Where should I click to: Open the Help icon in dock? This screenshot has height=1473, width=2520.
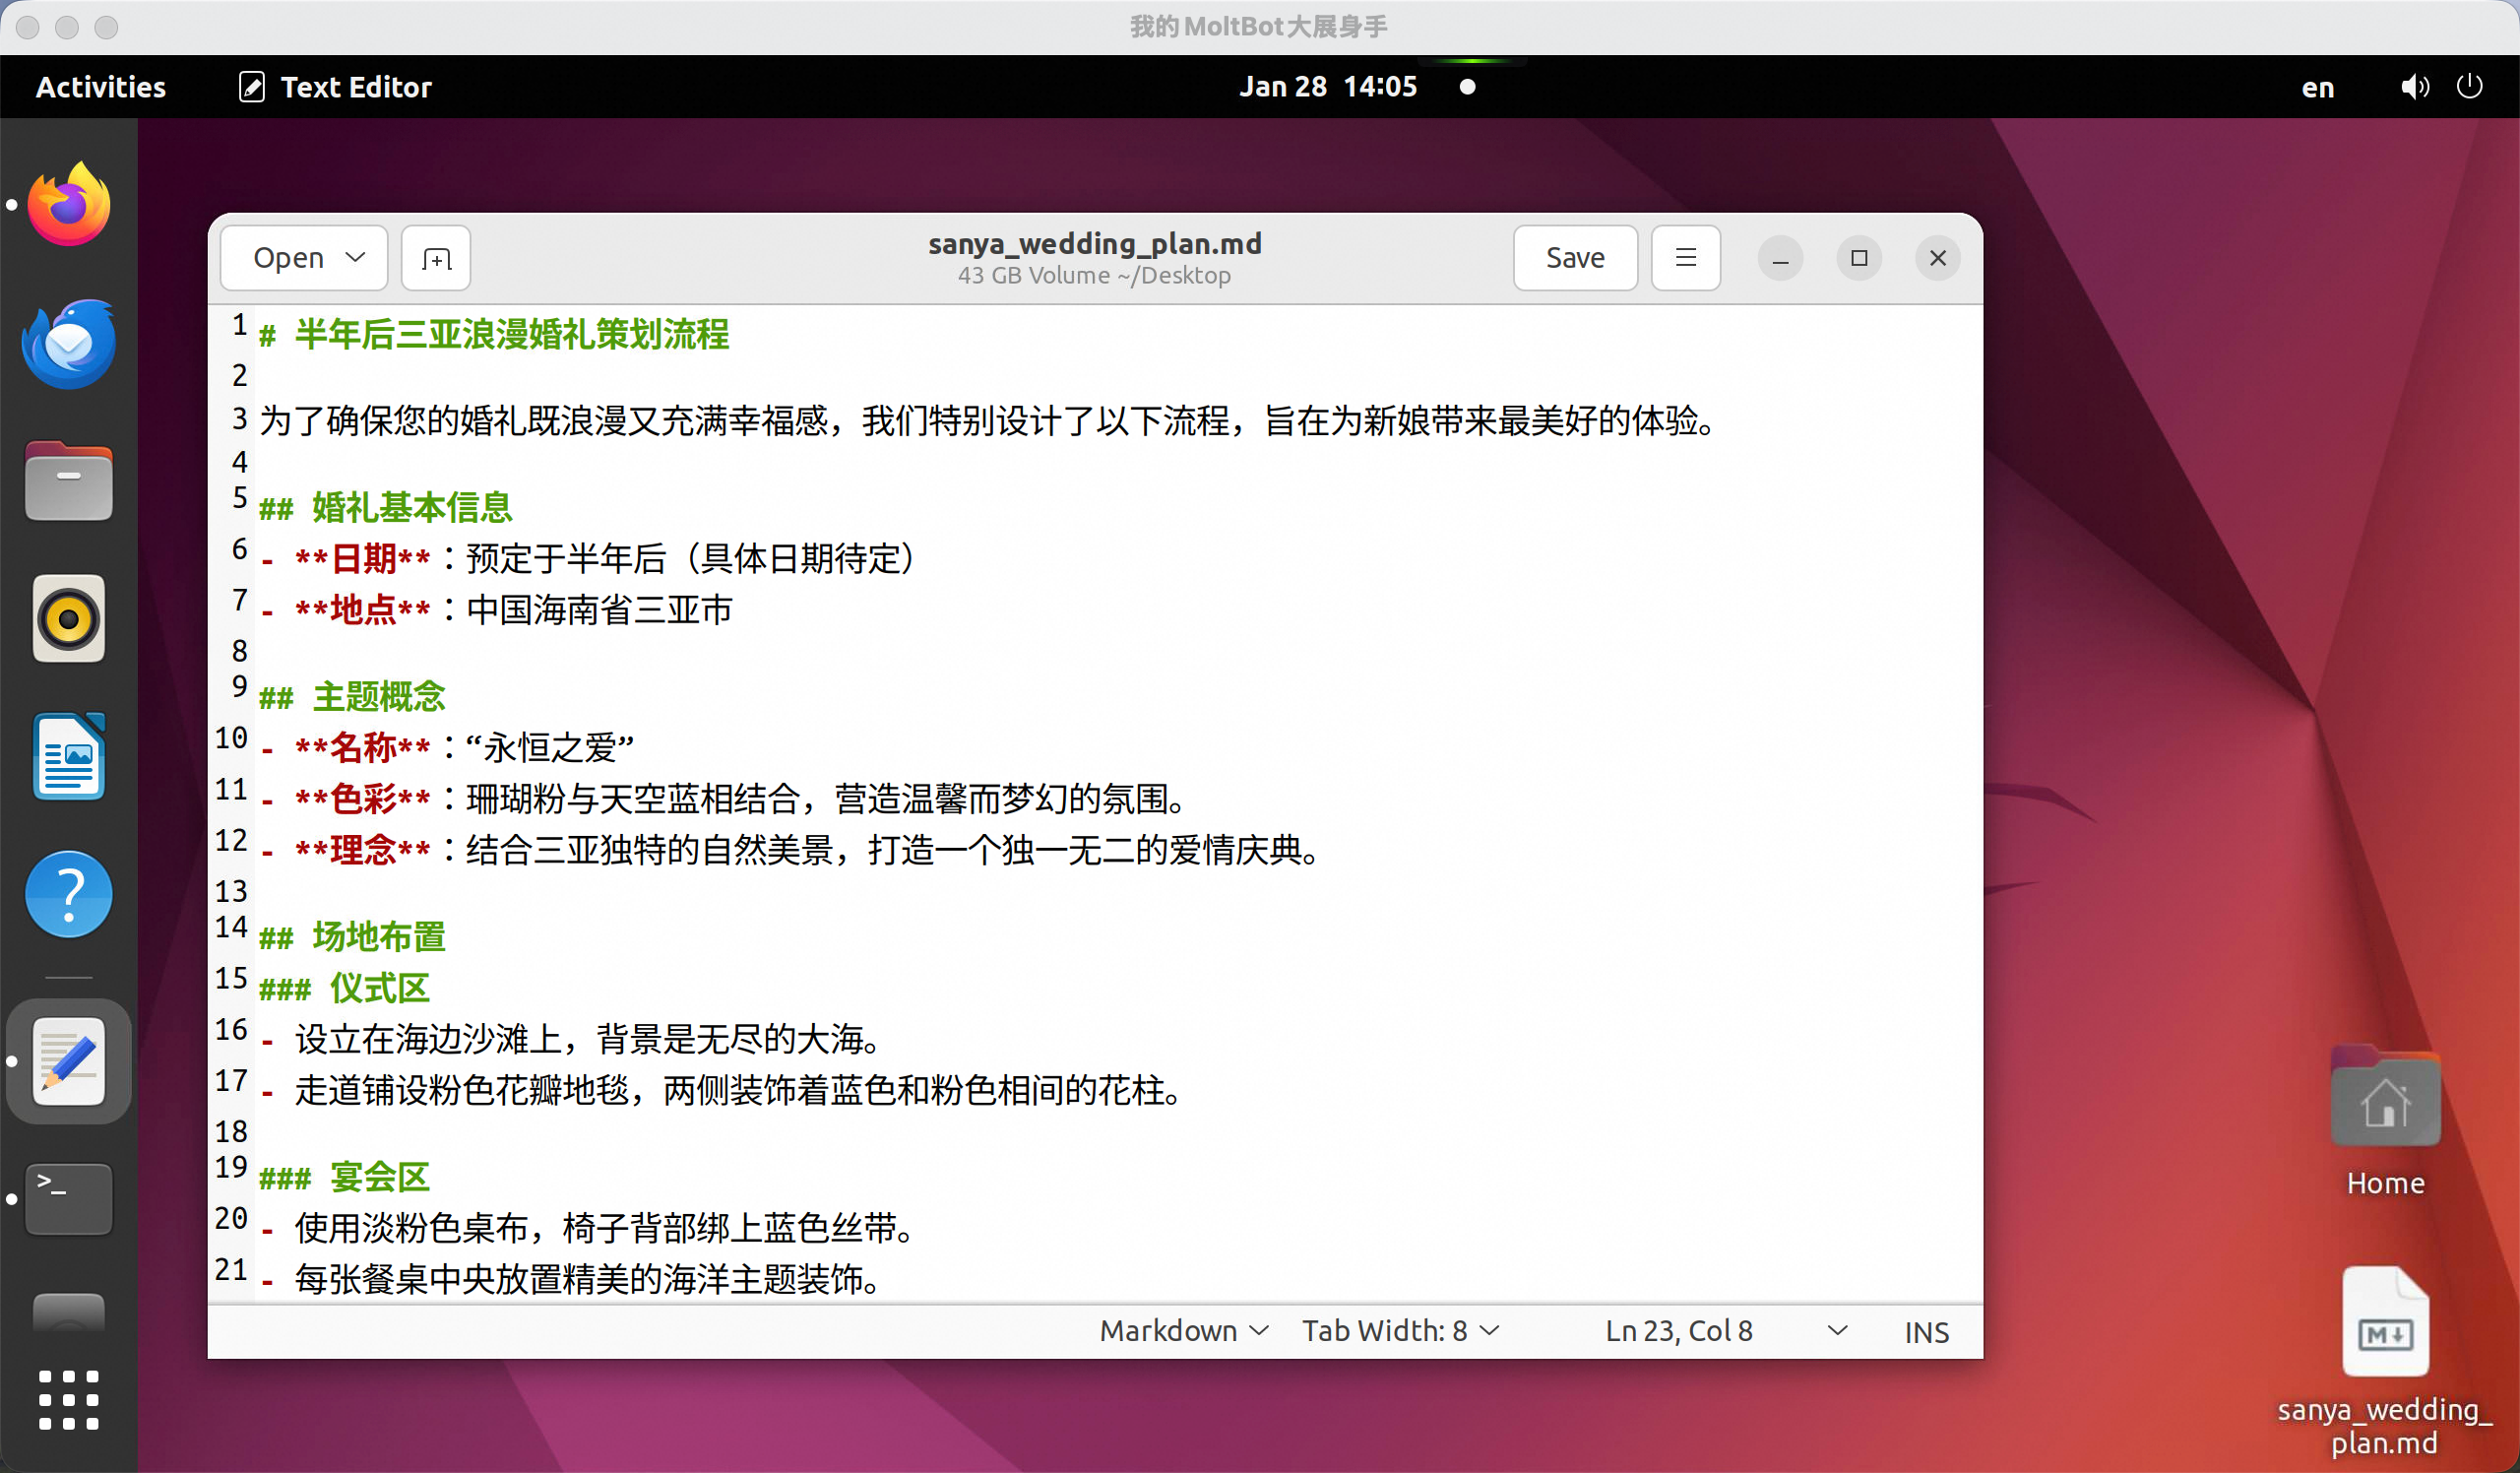pyautogui.click(x=68, y=895)
